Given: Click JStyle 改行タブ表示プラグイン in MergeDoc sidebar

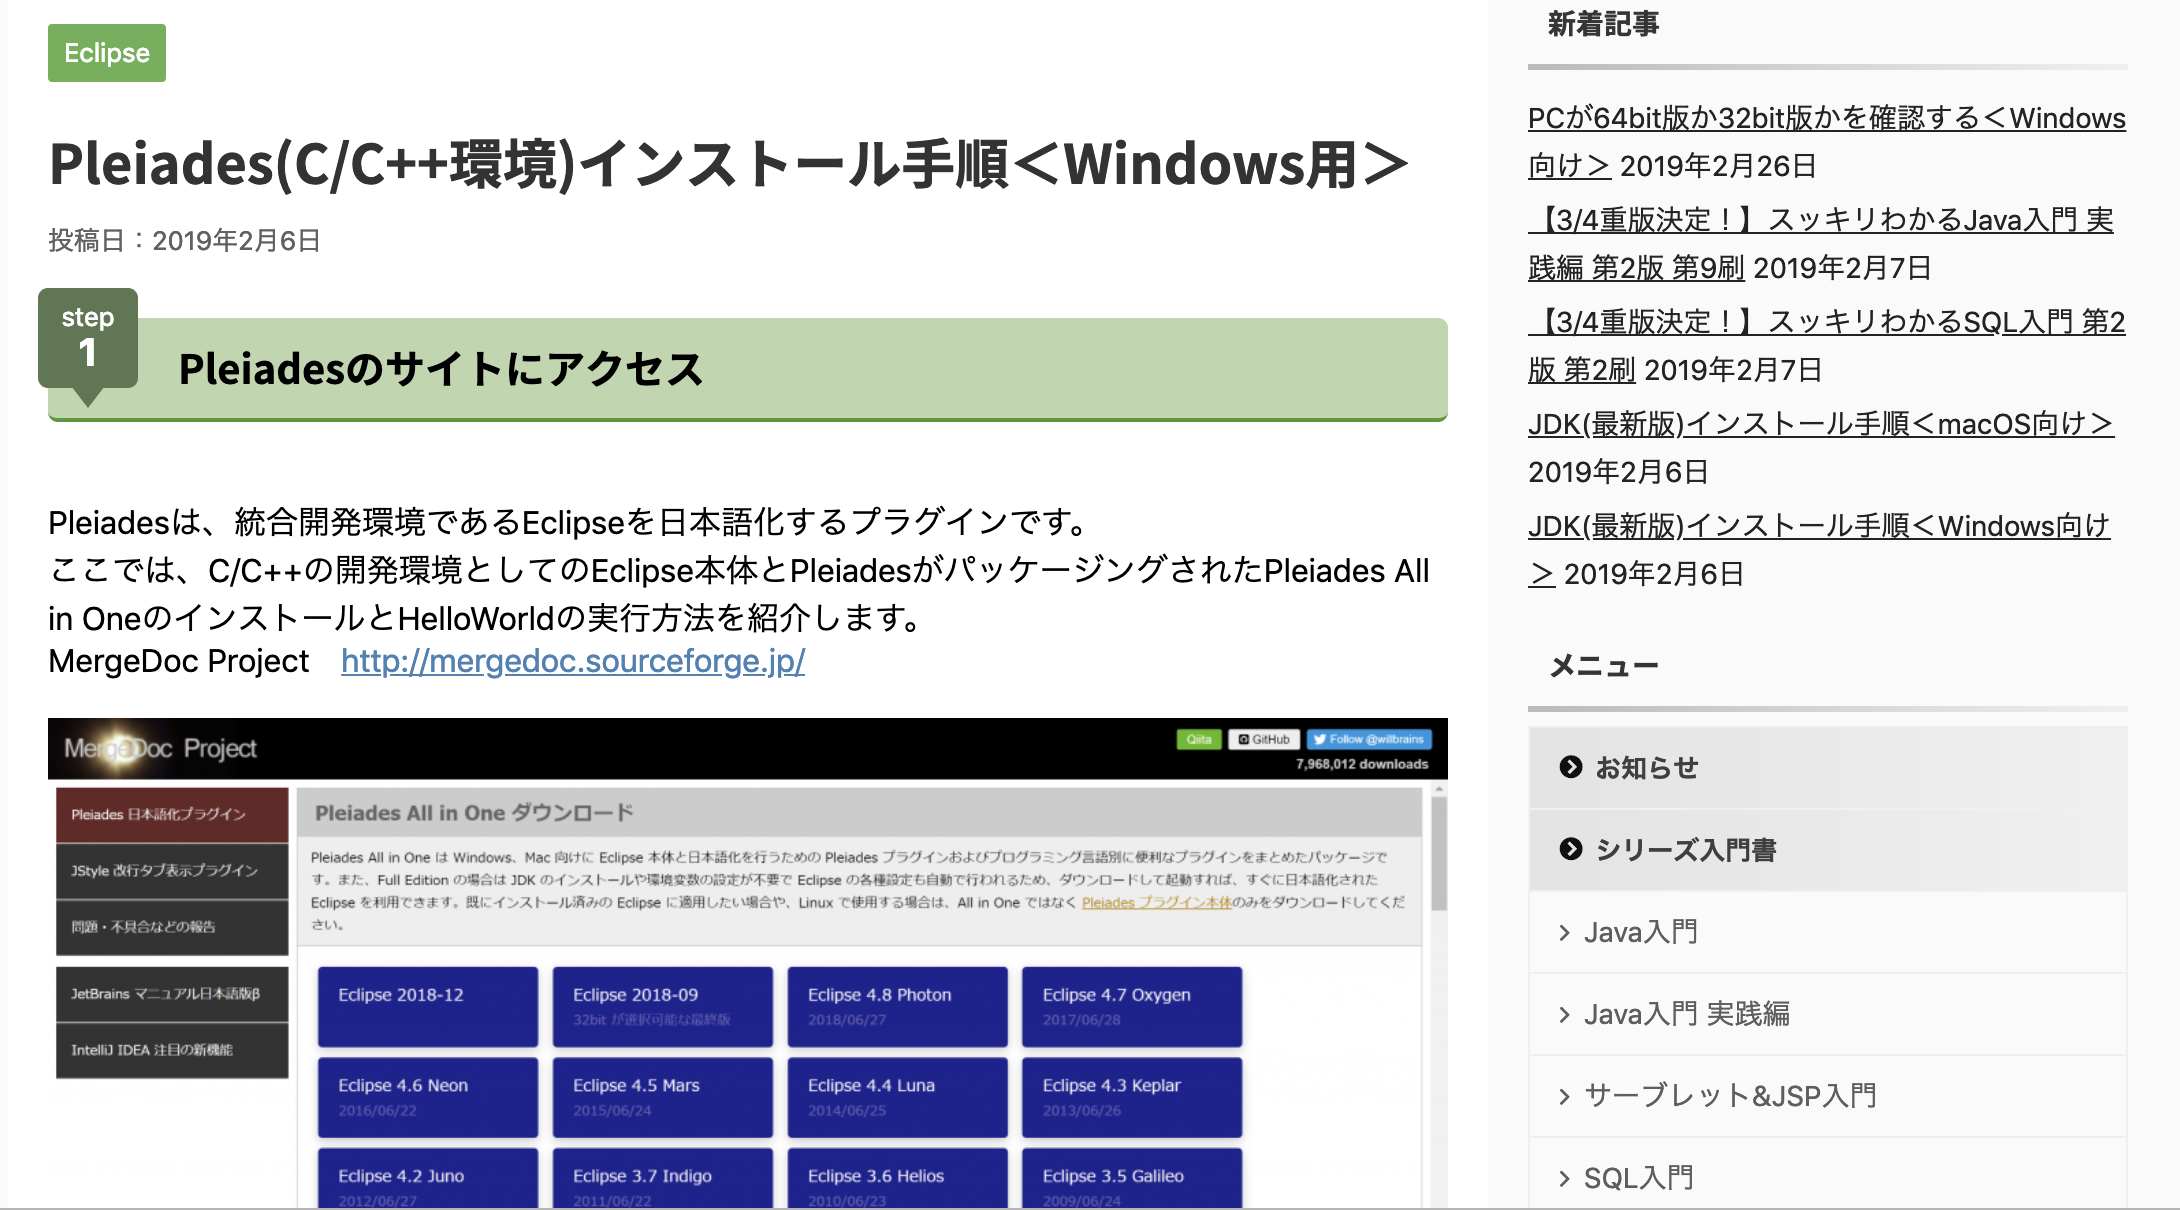Looking at the screenshot, I should tap(172, 871).
